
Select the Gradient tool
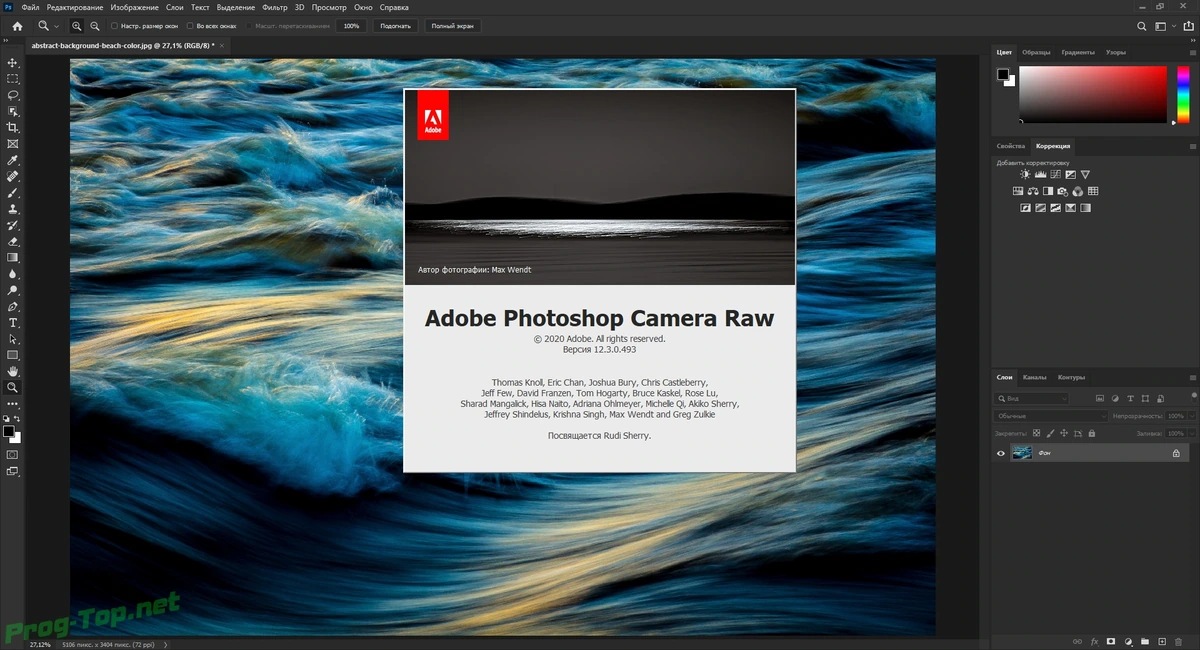pos(13,258)
